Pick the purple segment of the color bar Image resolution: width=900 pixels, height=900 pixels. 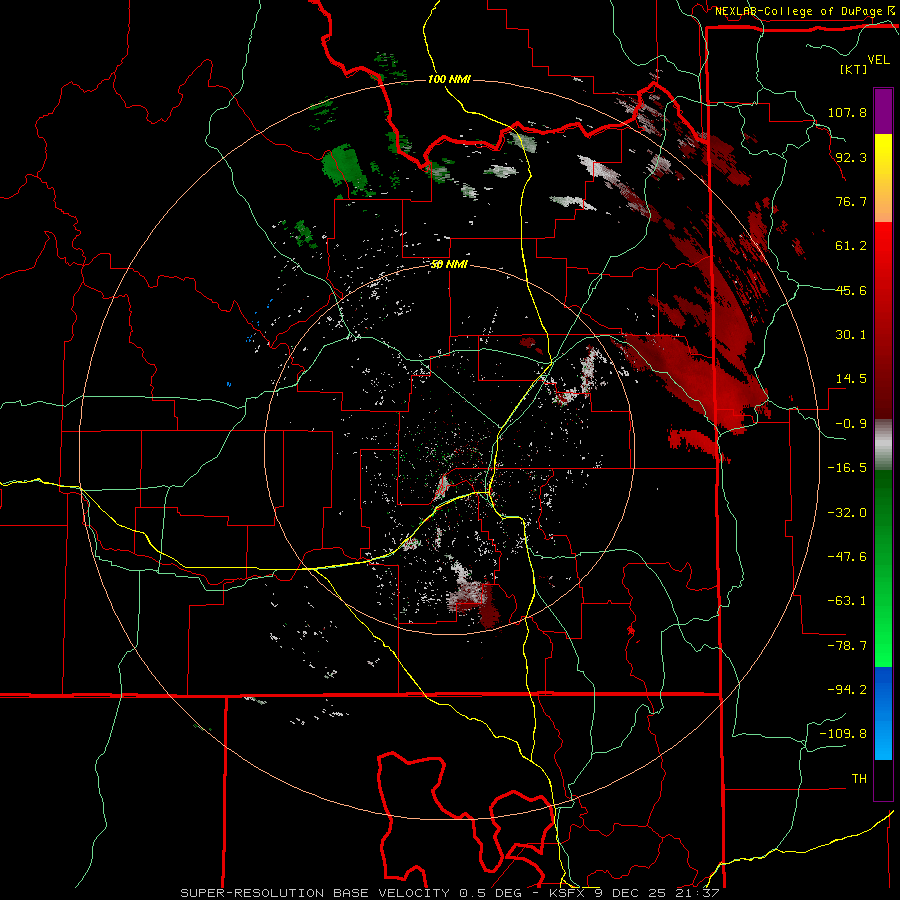tap(883, 111)
